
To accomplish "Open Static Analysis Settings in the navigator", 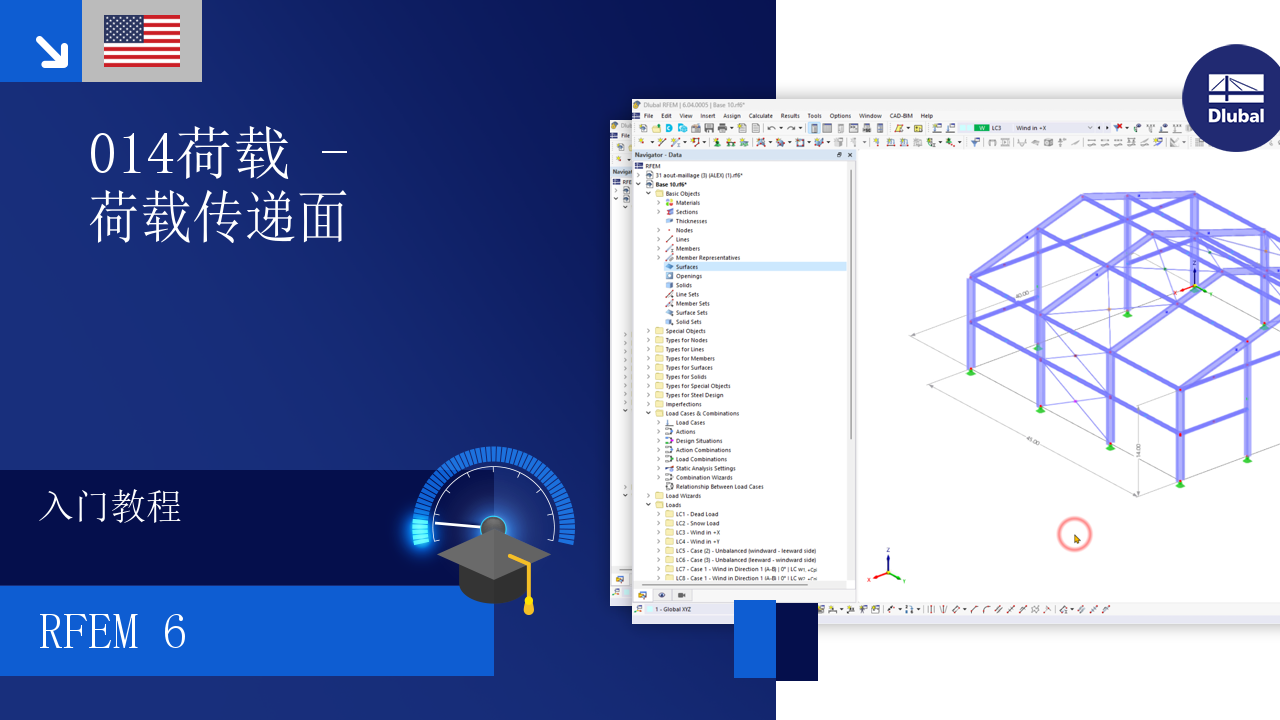I will coord(705,468).
